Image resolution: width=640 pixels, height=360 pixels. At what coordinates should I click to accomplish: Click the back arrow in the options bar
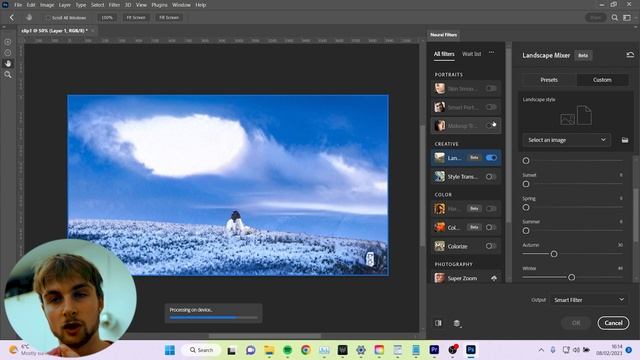tap(12, 18)
